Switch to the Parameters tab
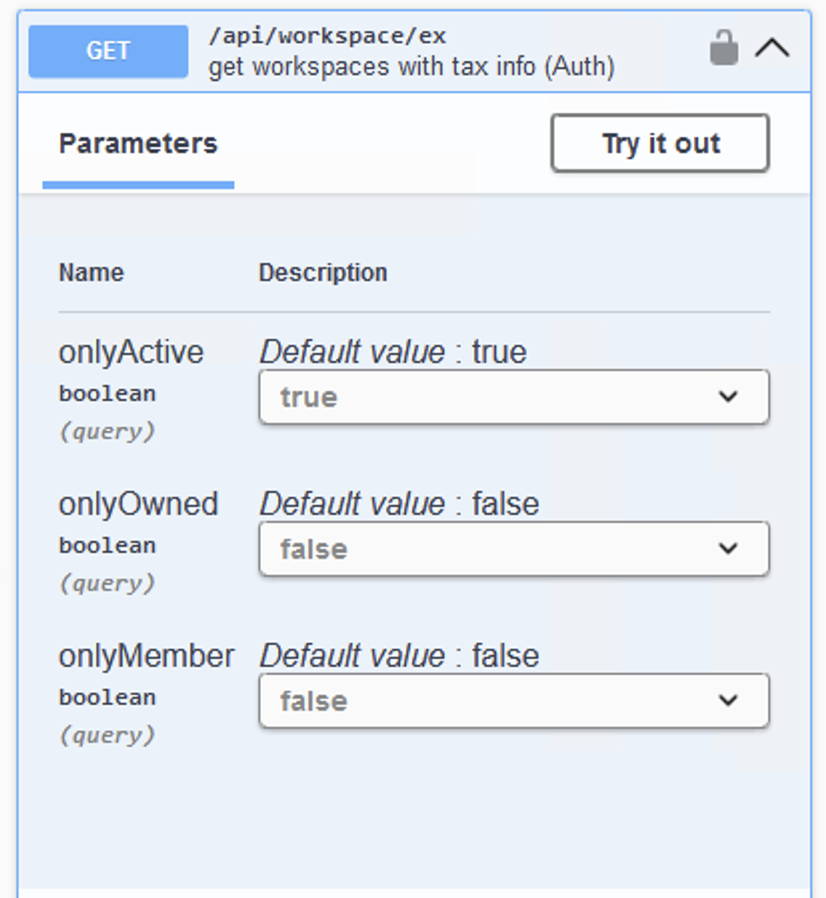 click(138, 144)
